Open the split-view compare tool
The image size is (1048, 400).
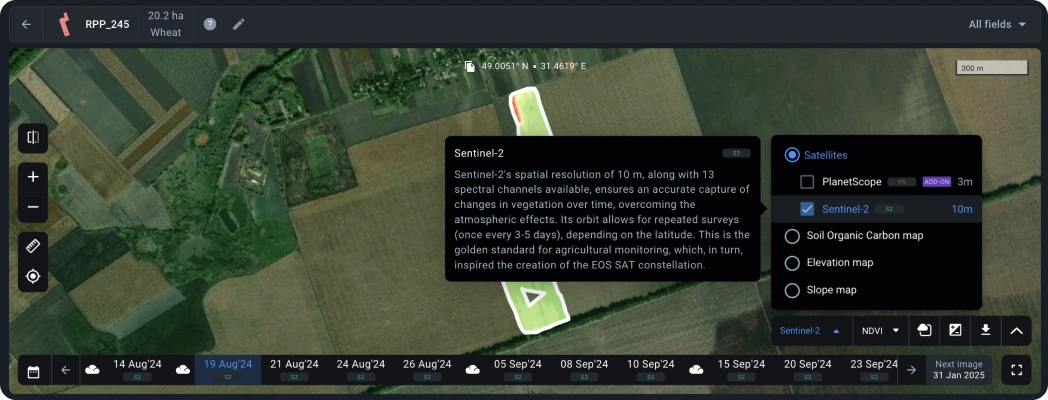pos(33,138)
